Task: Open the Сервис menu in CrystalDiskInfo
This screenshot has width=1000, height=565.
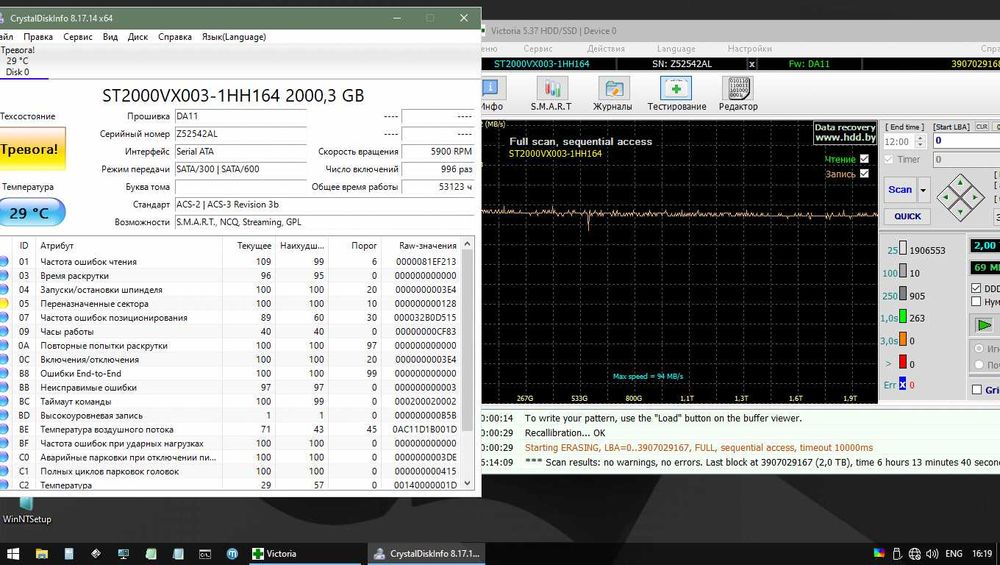Action: tap(78, 37)
